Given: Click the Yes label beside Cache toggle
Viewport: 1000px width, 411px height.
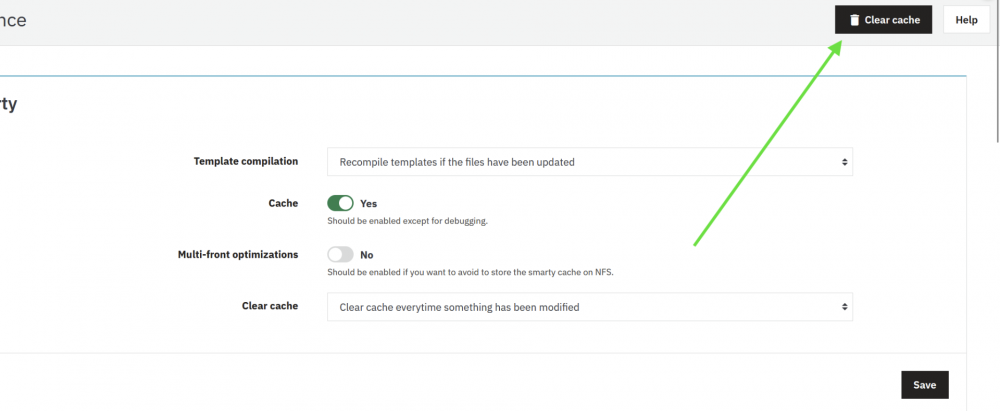Looking at the screenshot, I should pos(369,203).
